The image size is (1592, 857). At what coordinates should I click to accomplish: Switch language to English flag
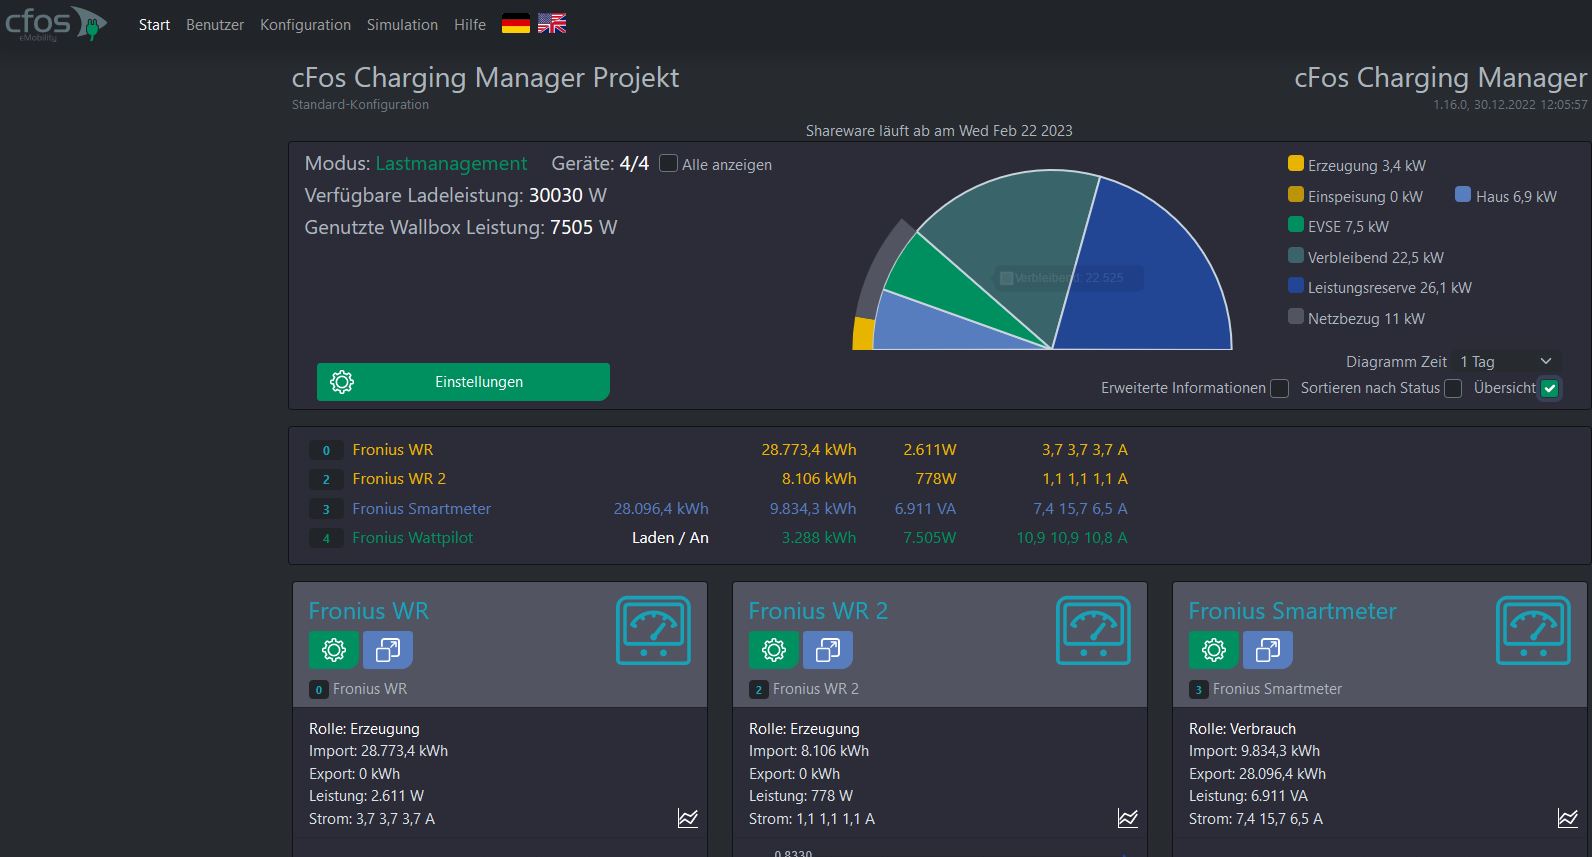tap(552, 24)
